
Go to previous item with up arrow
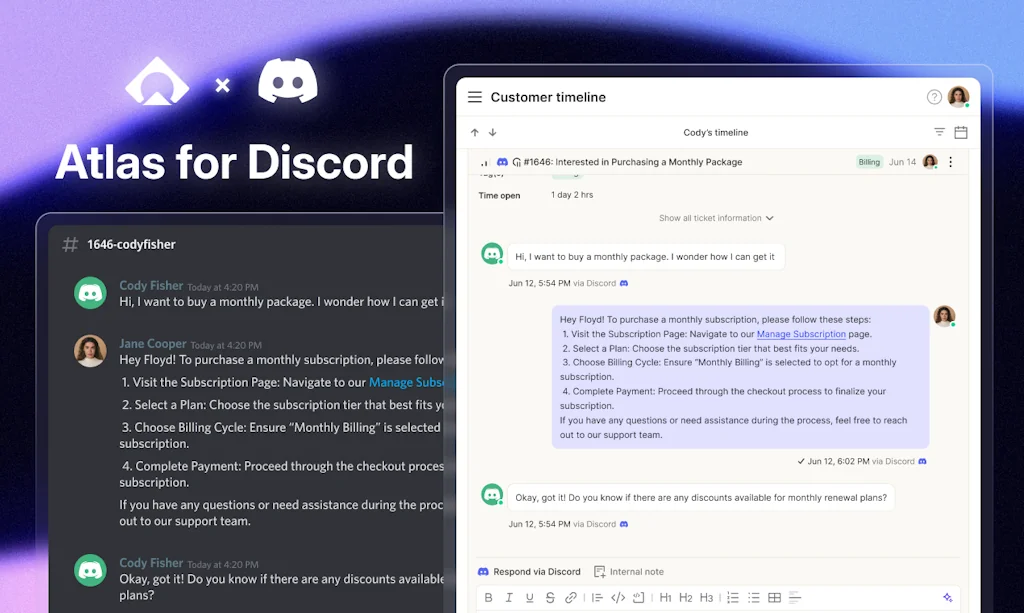point(475,132)
